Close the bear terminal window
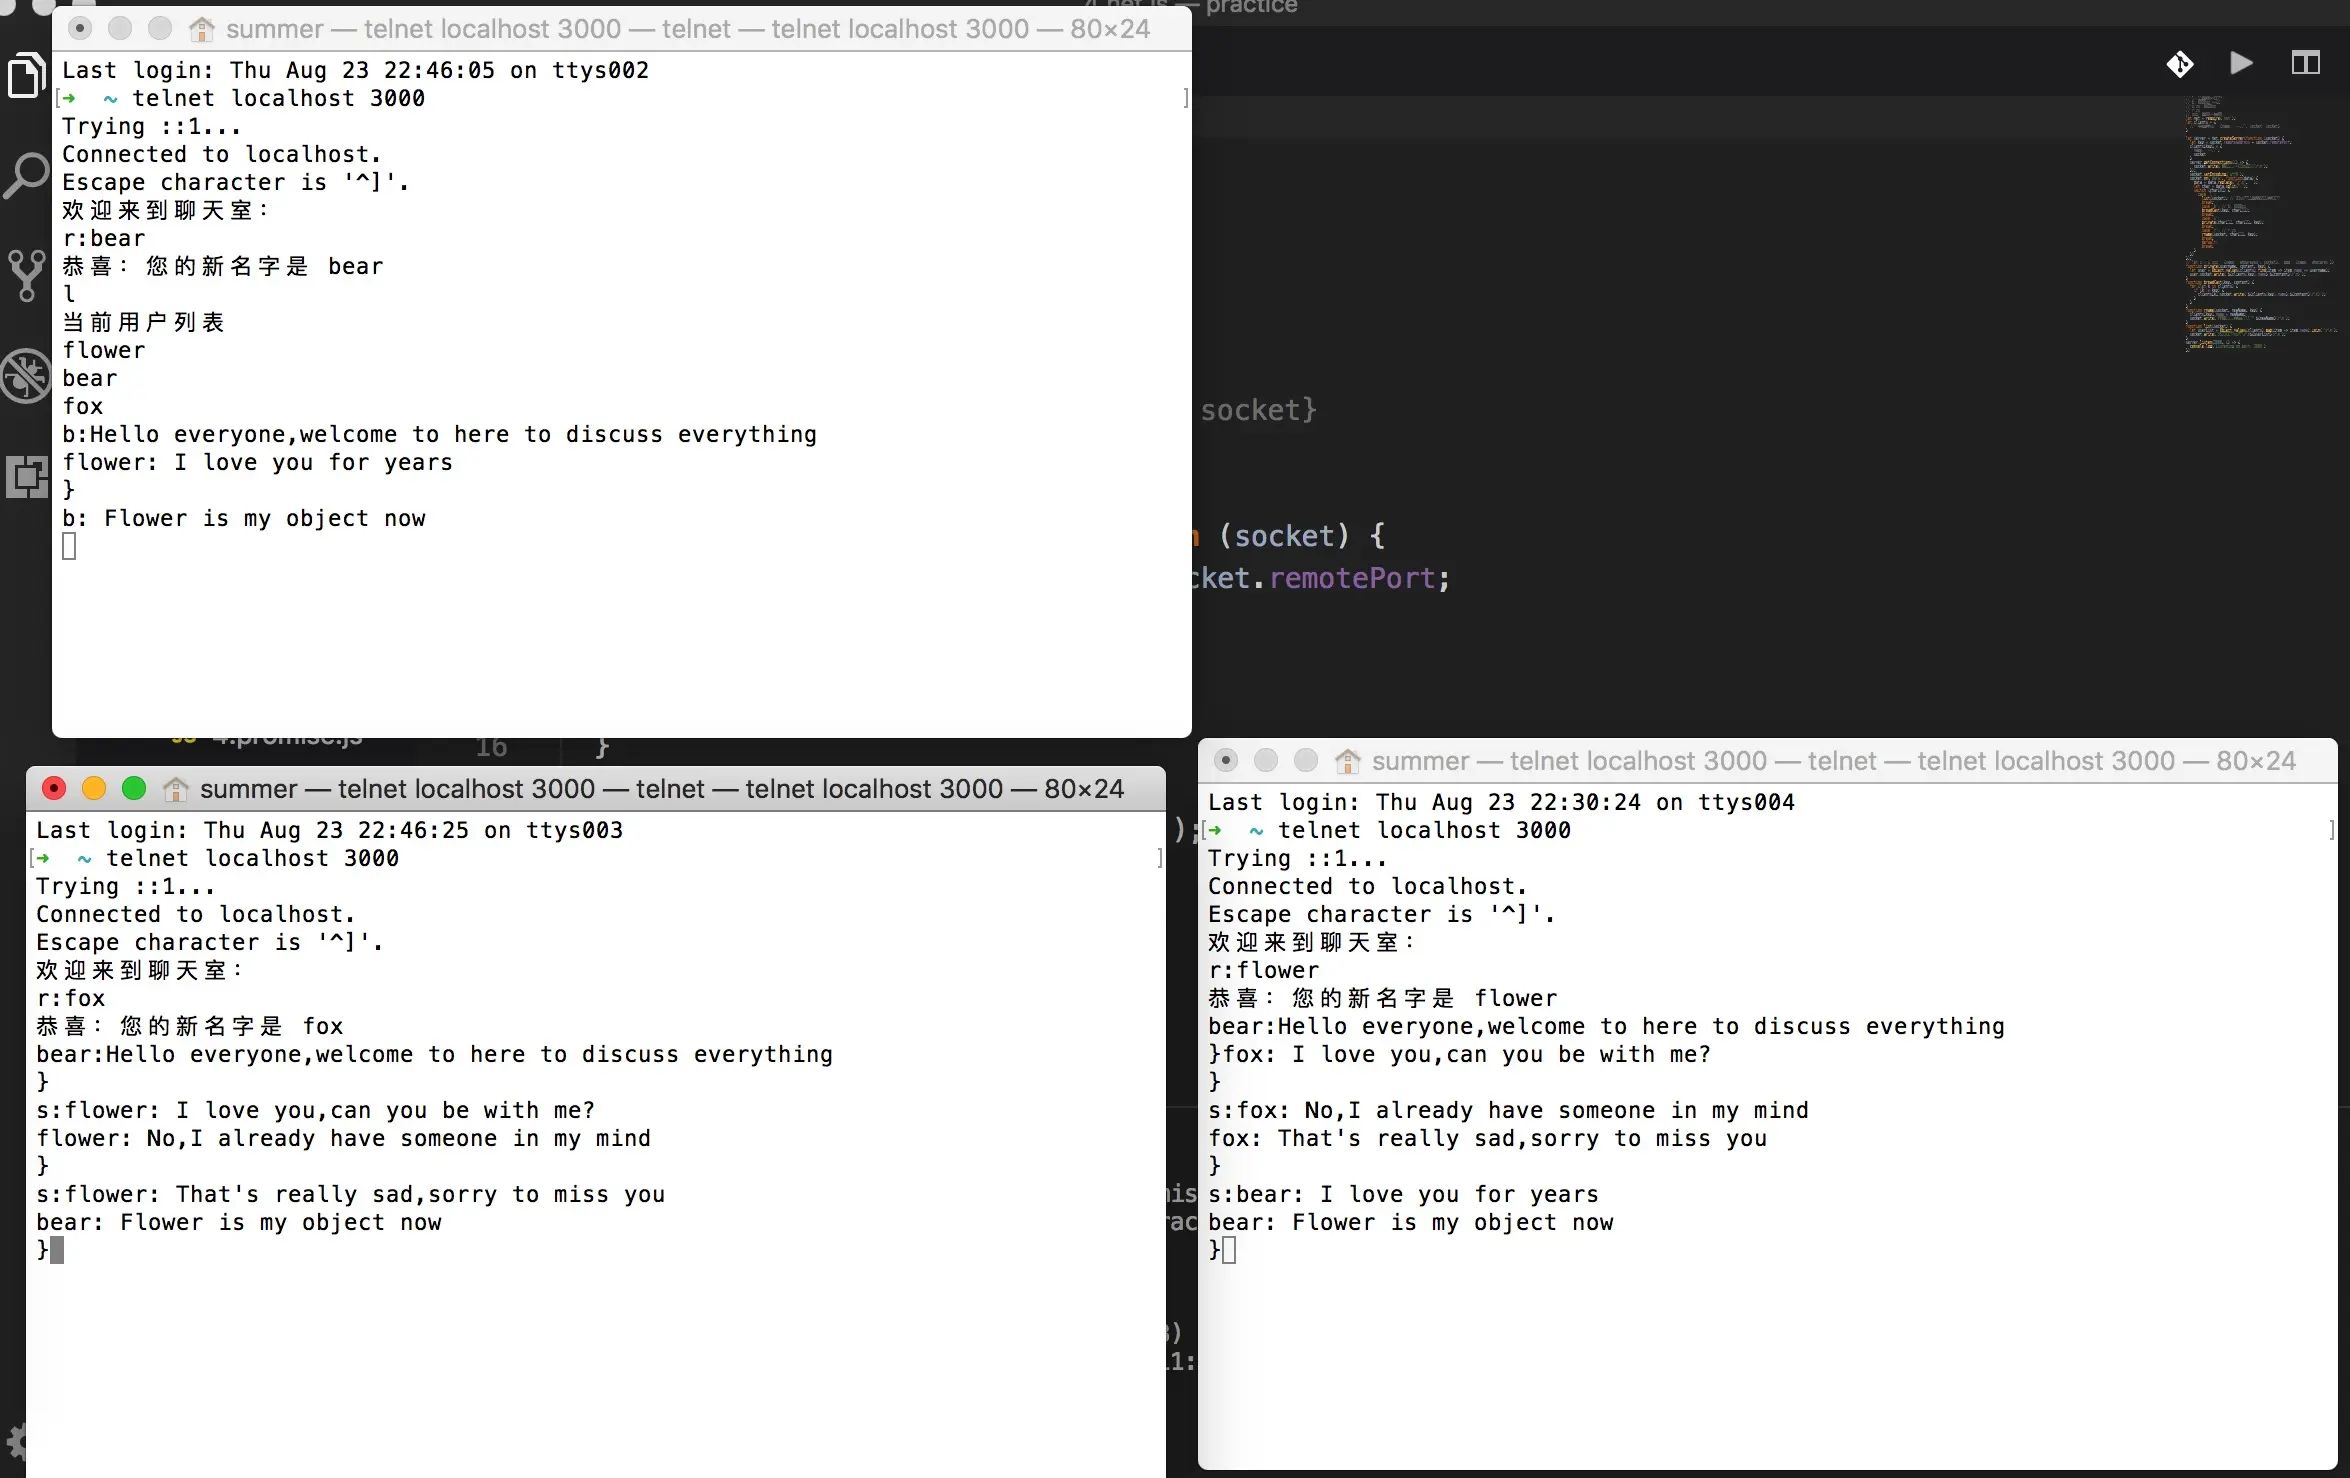This screenshot has height=1478, width=2350. tap(80, 29)
